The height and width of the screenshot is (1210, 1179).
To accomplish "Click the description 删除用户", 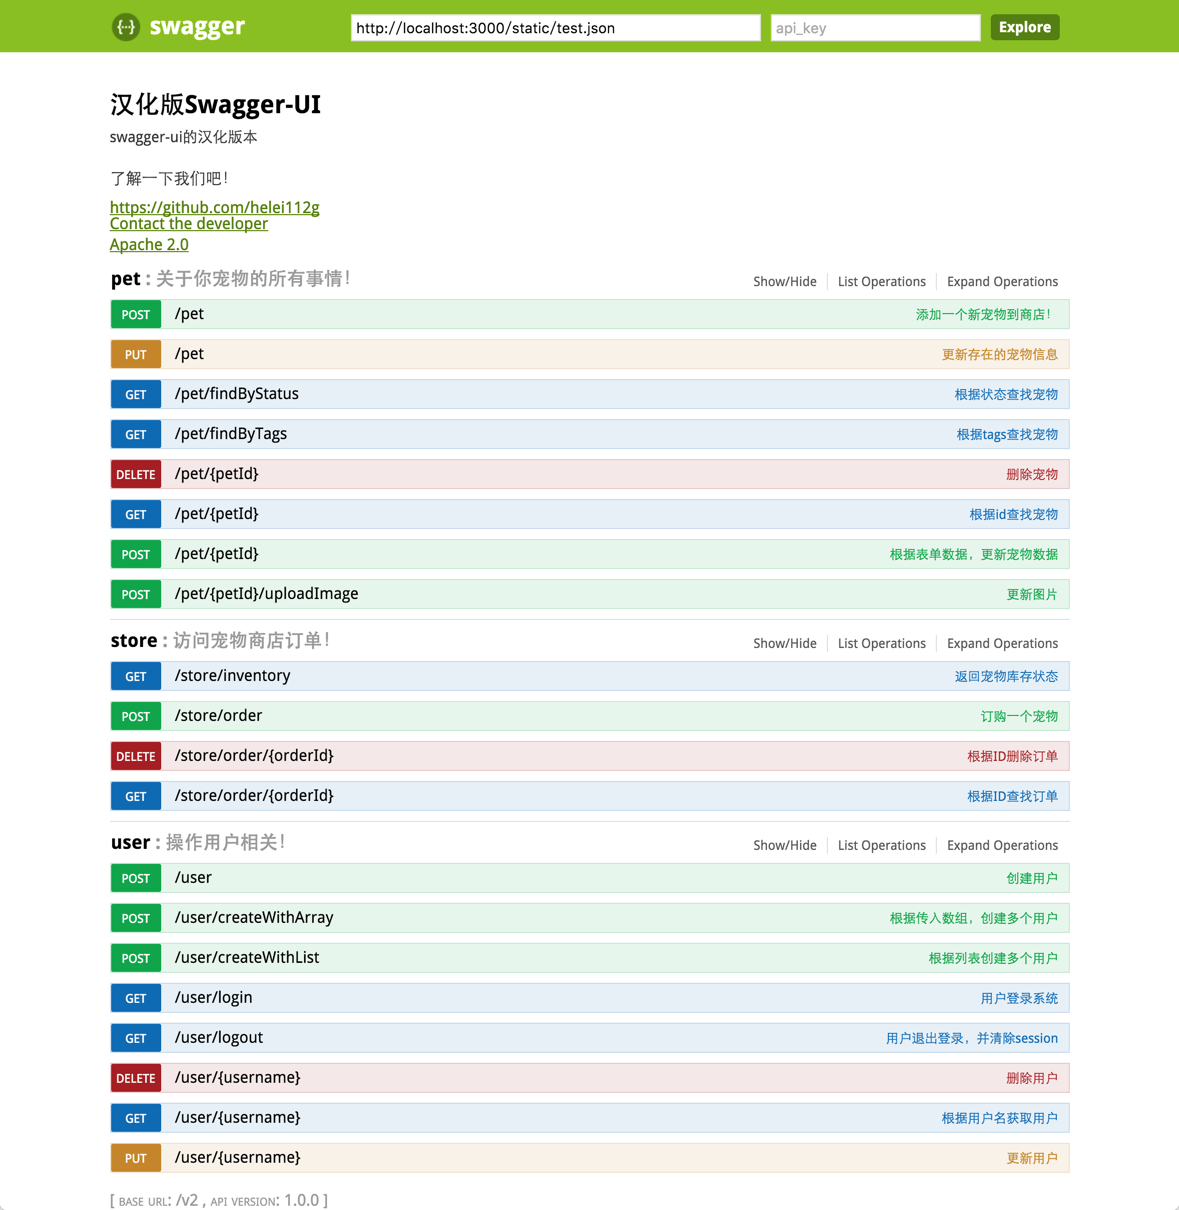I will (x=1032, y=1078).
